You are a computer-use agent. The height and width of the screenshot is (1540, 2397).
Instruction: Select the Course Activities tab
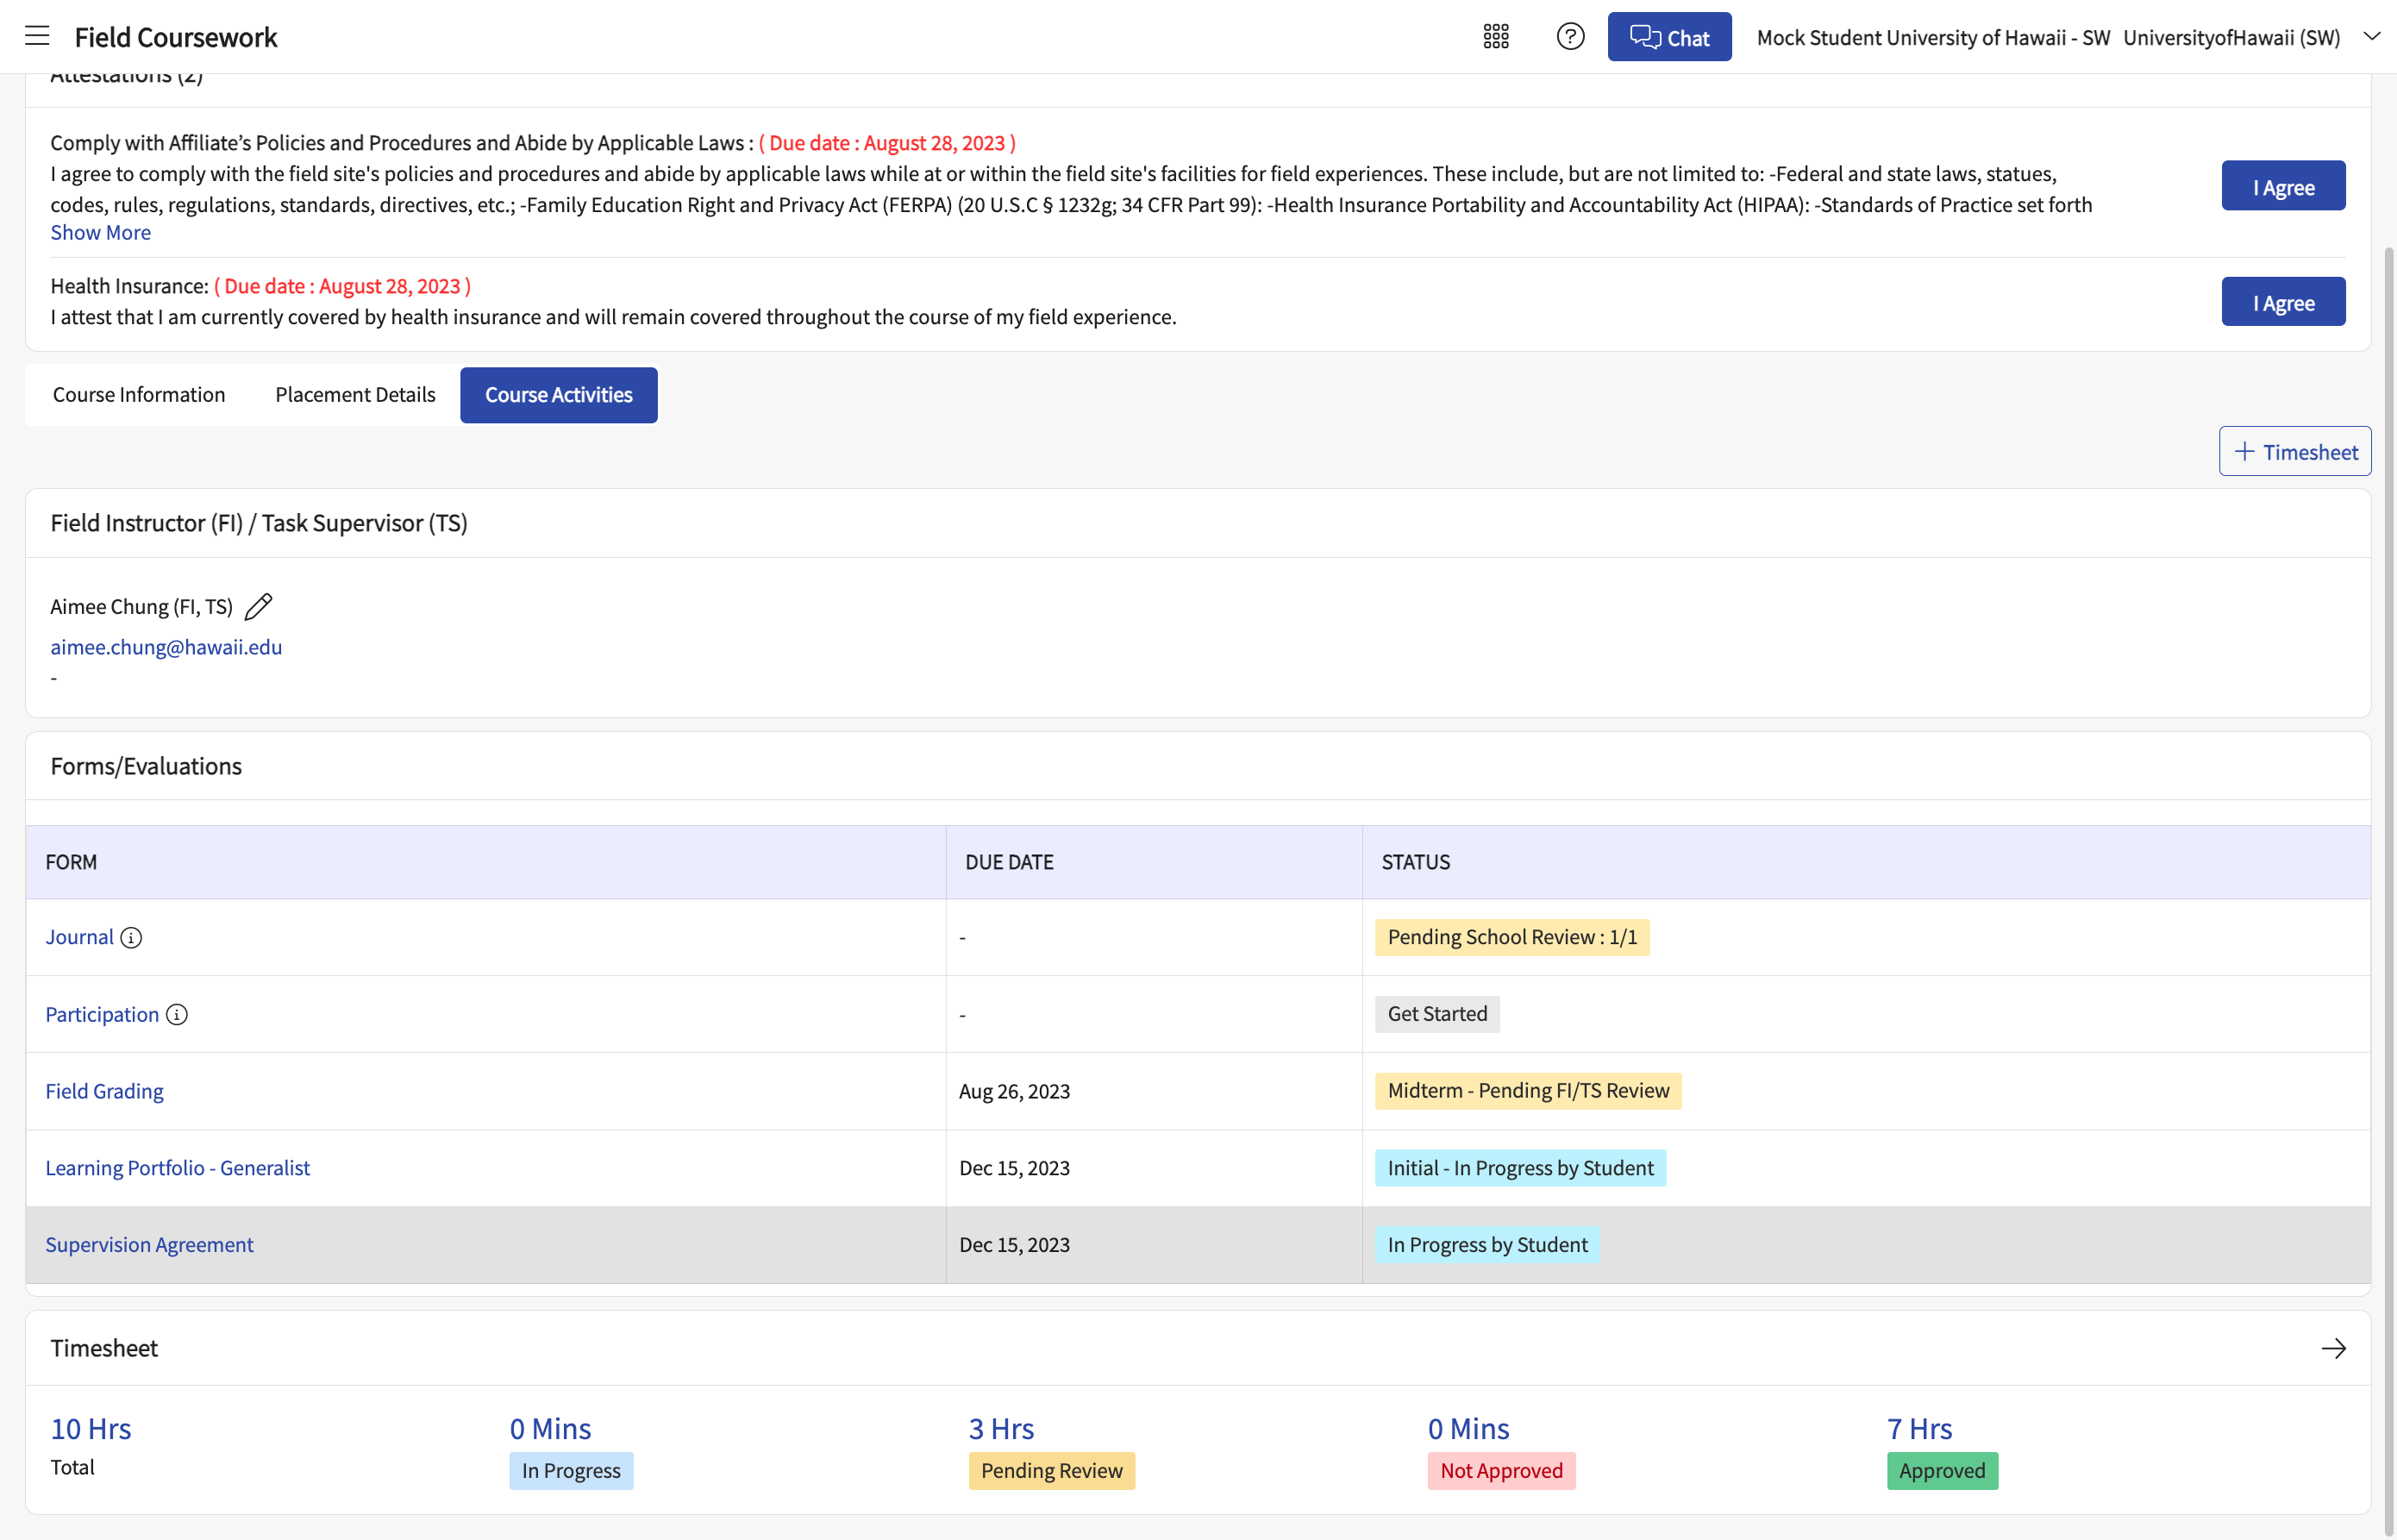[559, 395]
